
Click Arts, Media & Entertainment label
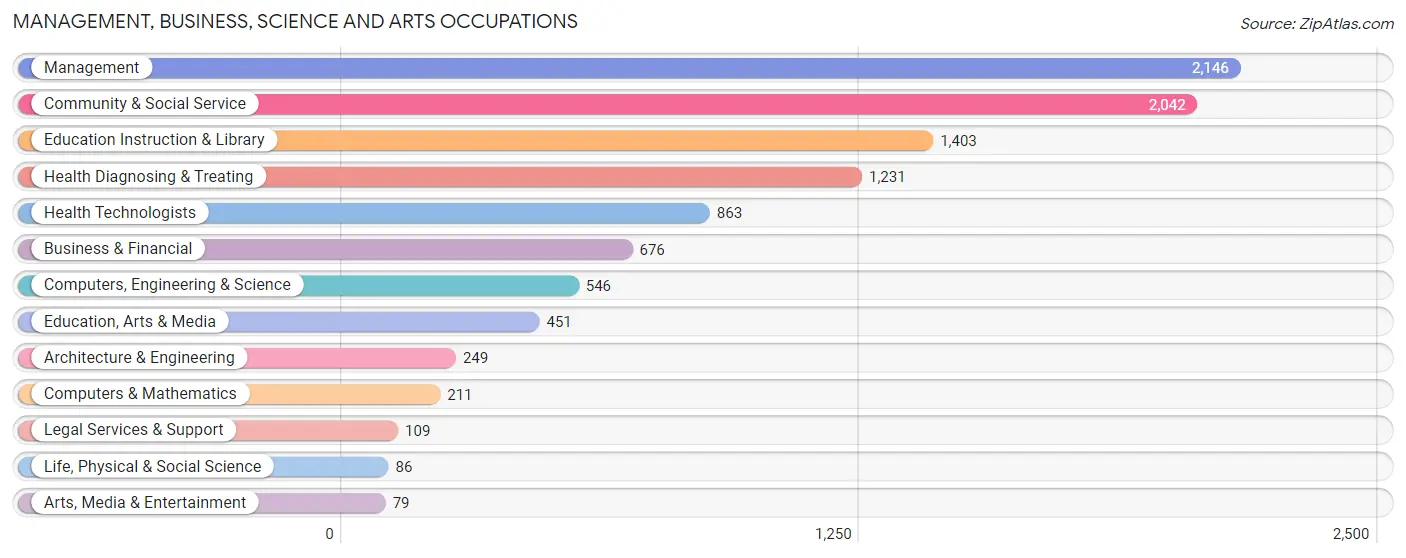(145, 502)
